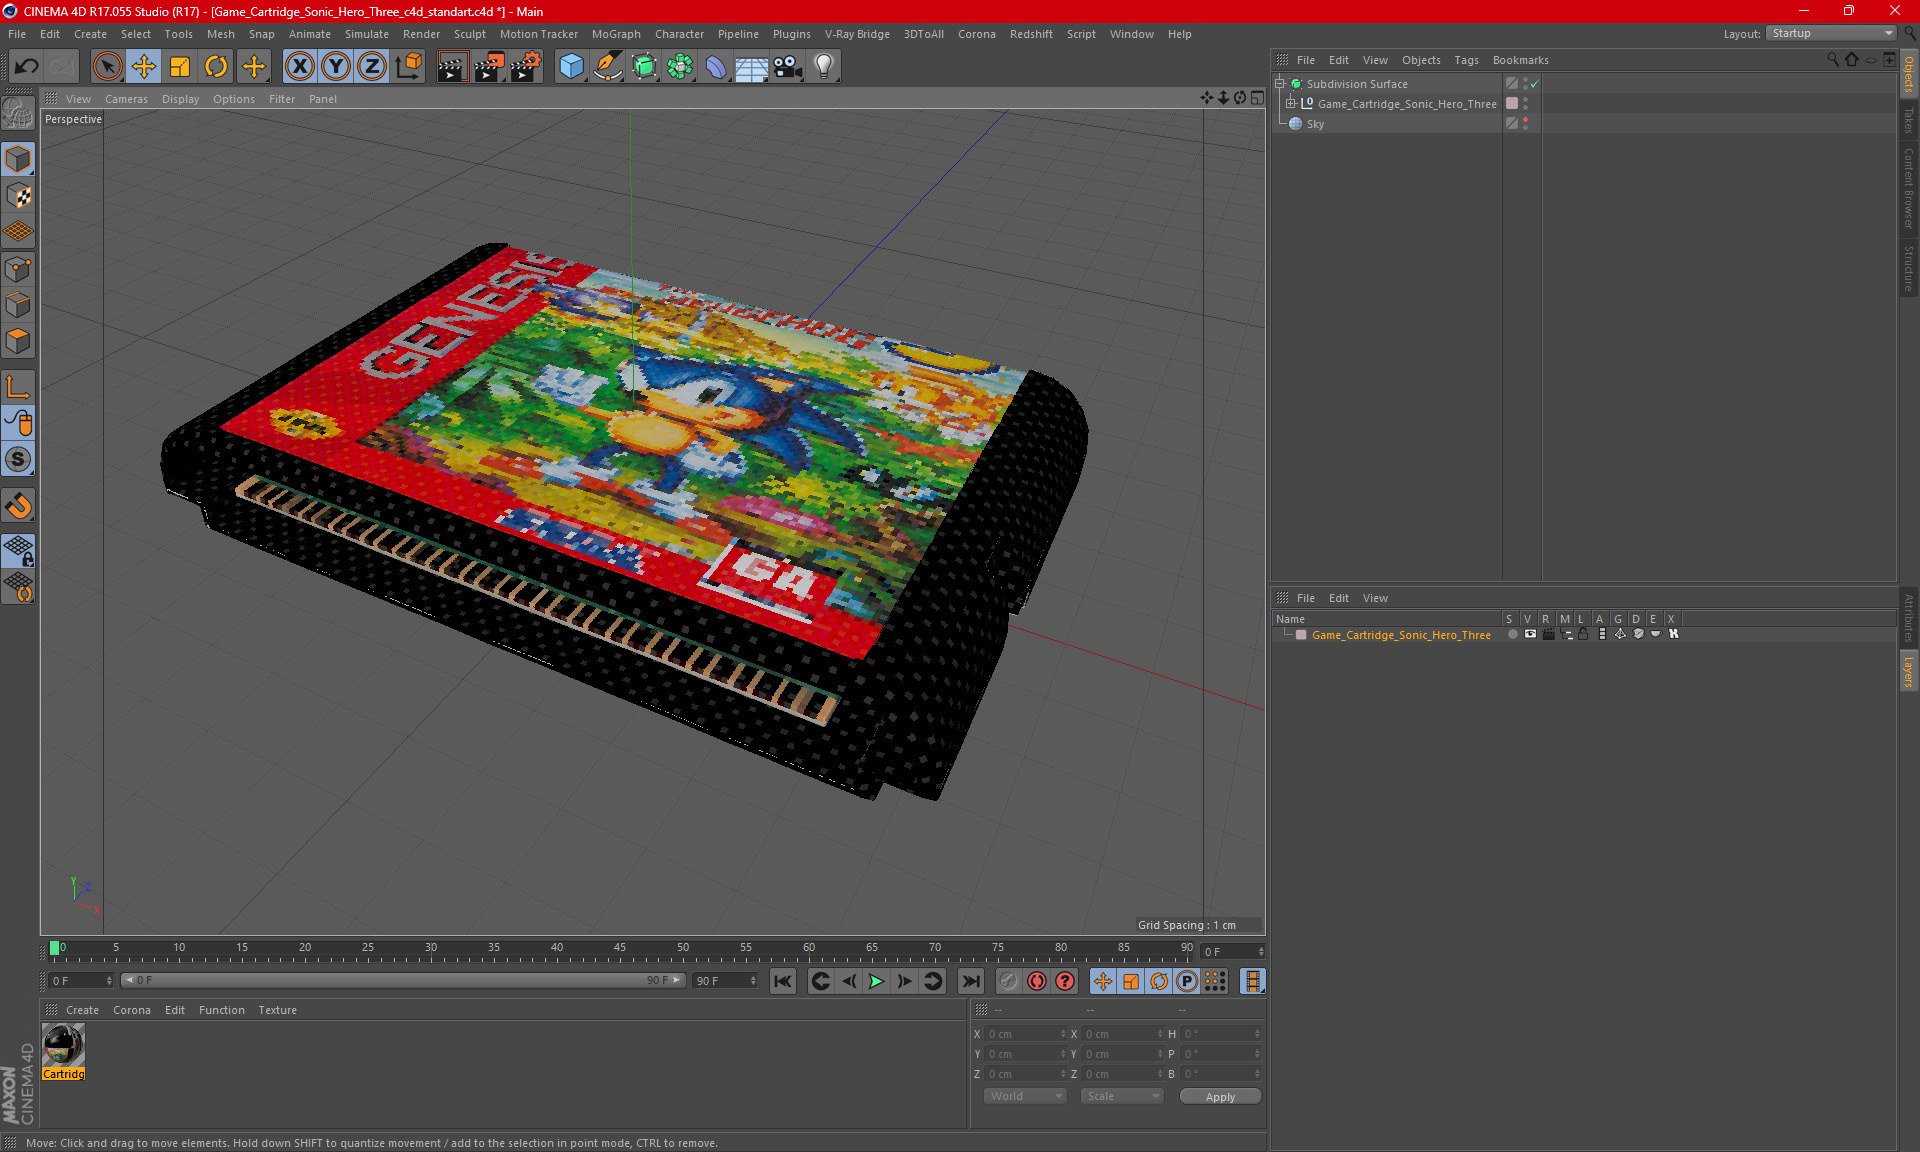Click the MoGraph Array generator icon
Screen dimensions: 1920x1152
click(x=680, y=67)
